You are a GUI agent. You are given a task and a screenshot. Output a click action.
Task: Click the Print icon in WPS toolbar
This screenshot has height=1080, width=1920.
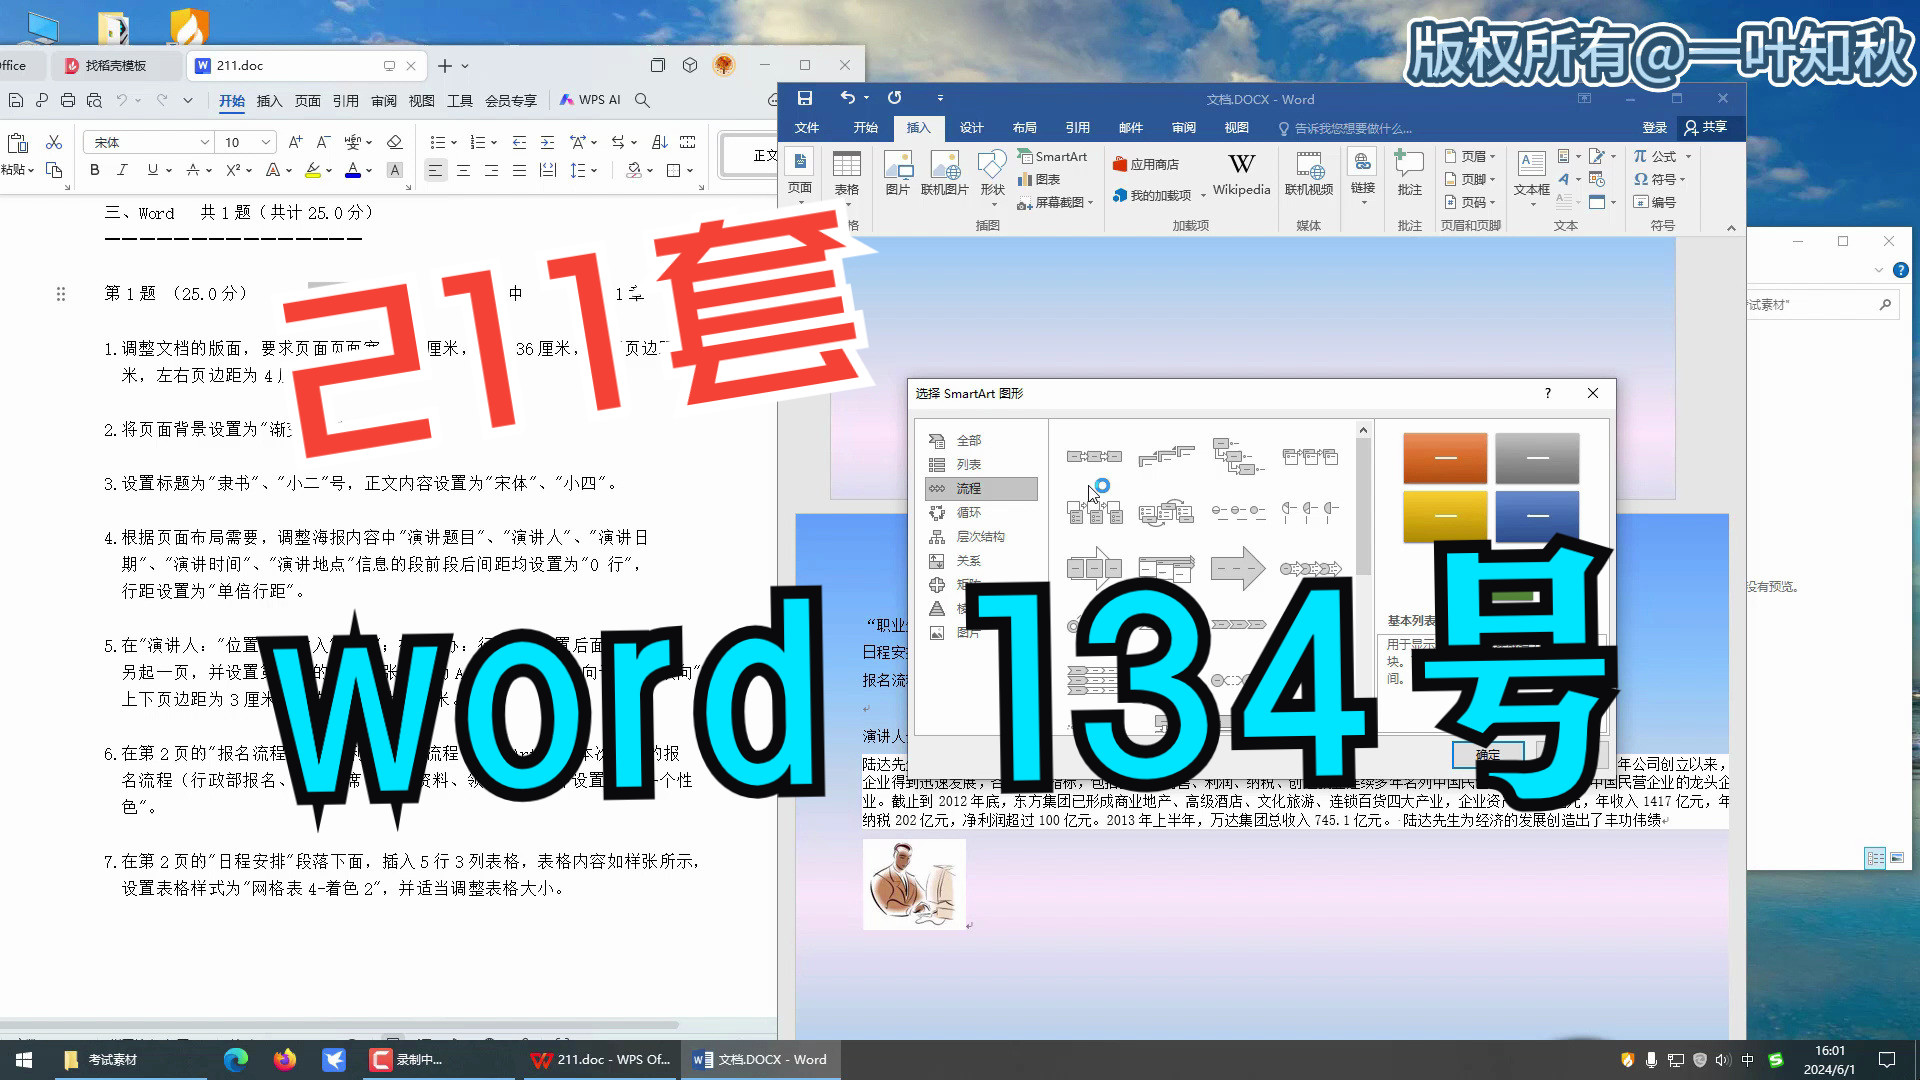coord(67,100)
